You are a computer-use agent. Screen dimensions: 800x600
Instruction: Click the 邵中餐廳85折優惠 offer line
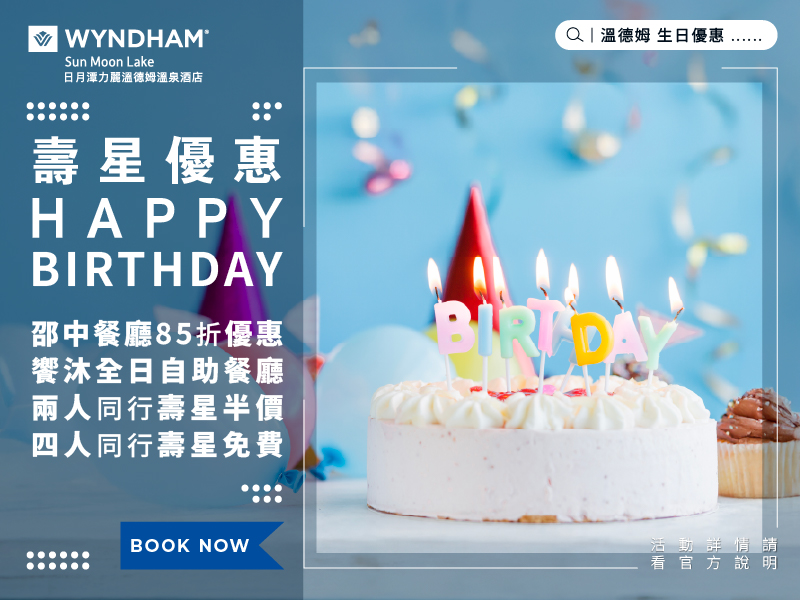(x=157, y=334)
